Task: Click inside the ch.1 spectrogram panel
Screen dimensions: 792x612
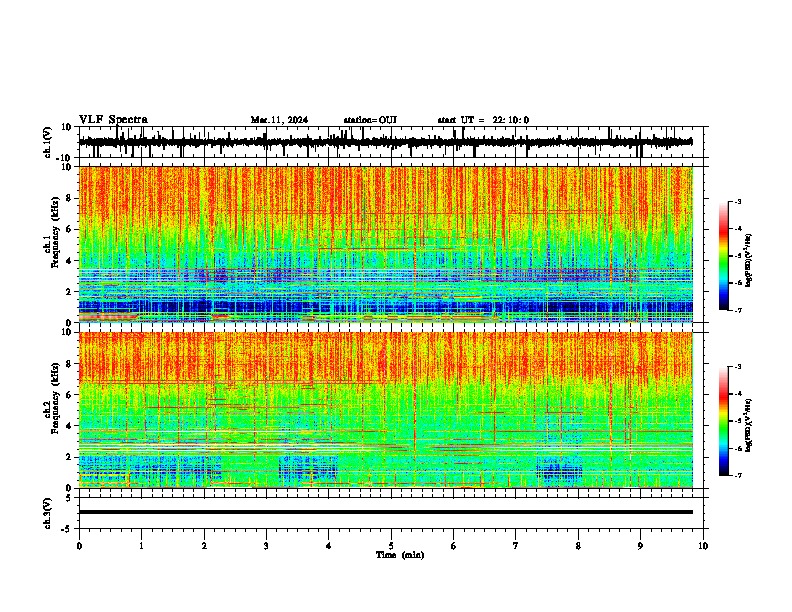Action: [386, 244]
